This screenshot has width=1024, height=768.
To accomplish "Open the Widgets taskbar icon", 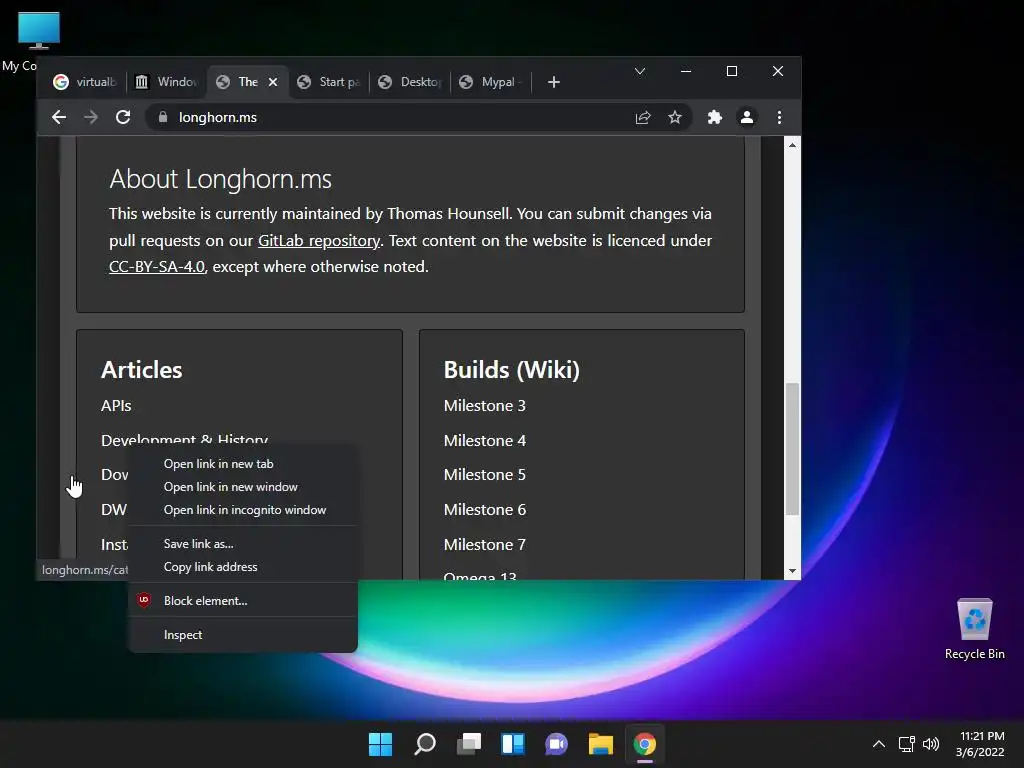I will [513, 744].
